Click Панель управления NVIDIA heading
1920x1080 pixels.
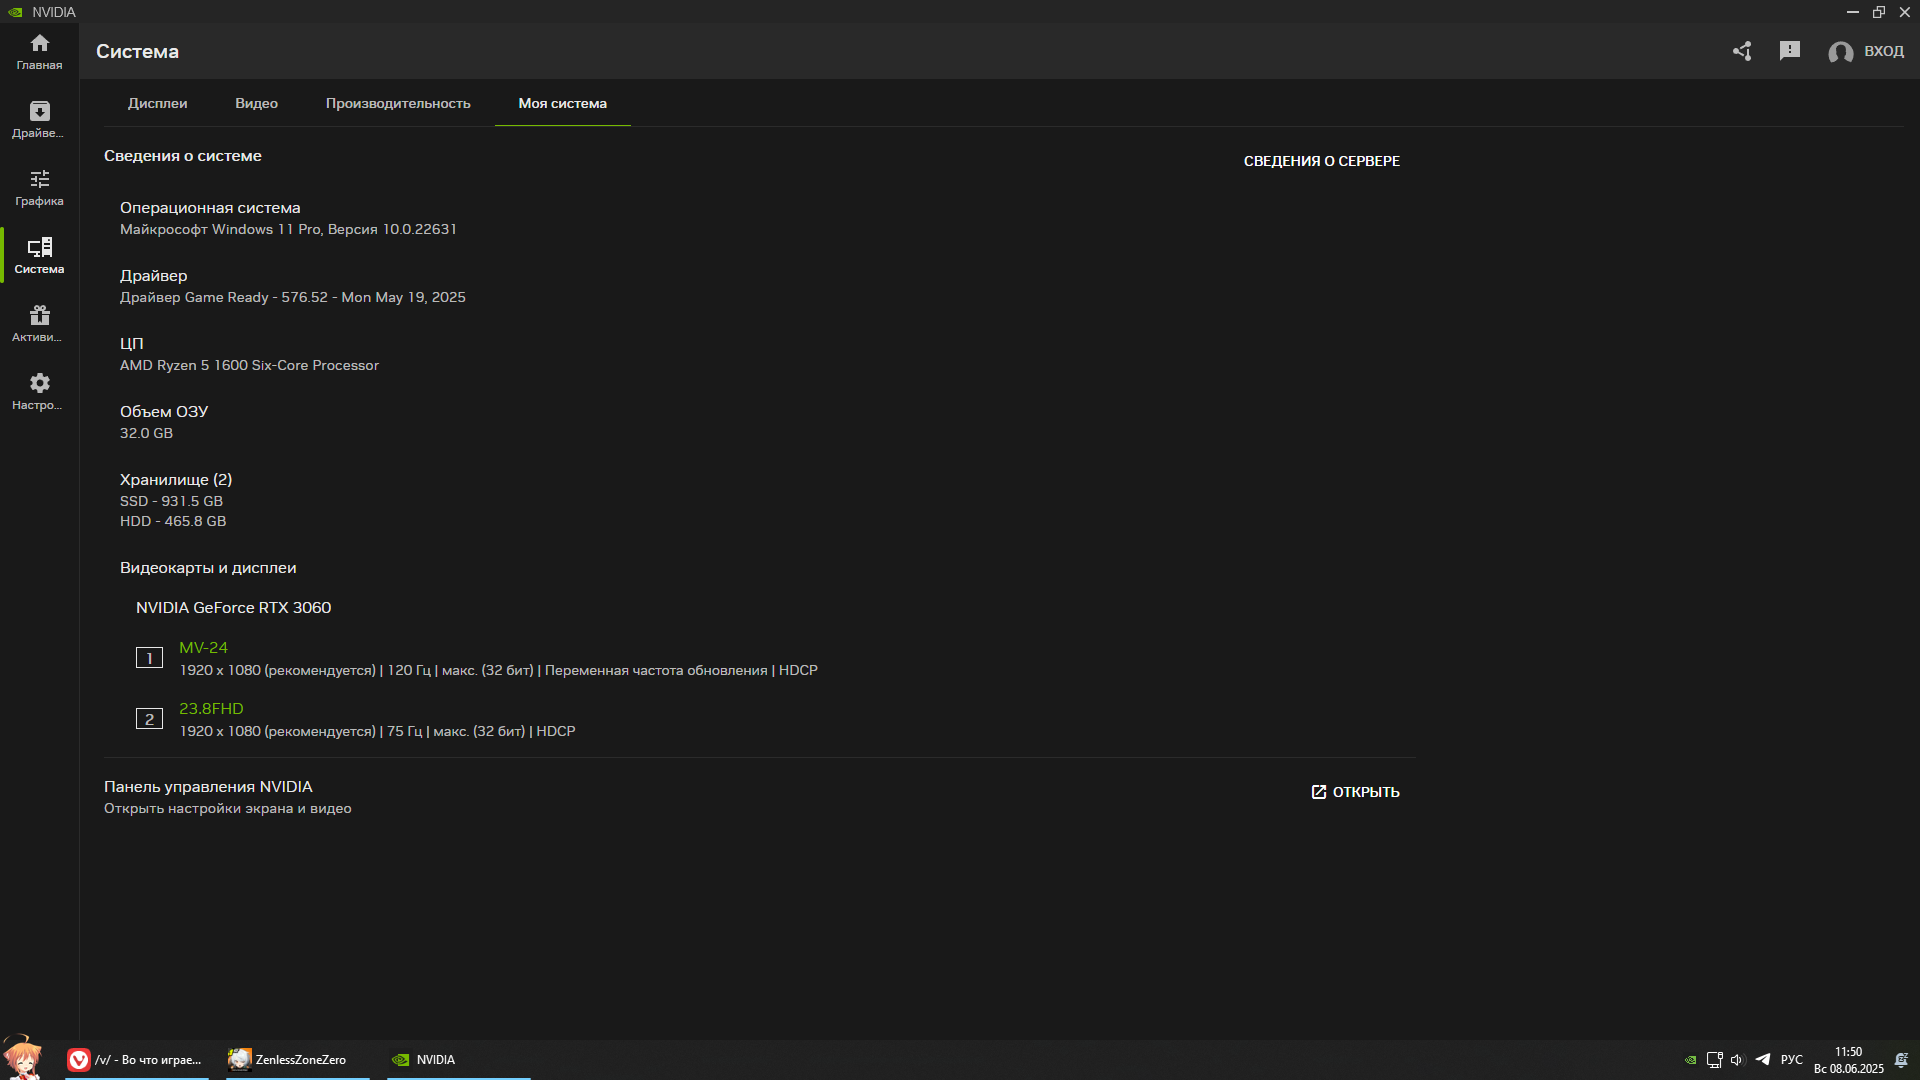click(x=208, y=787)
